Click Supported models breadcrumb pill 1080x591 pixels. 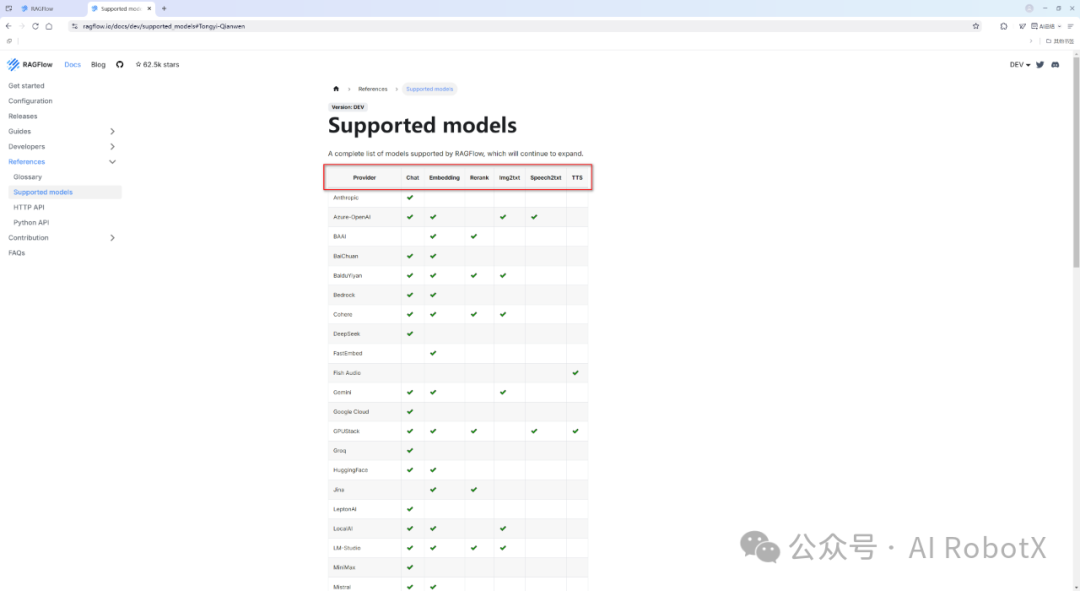(x=429, y=89)
